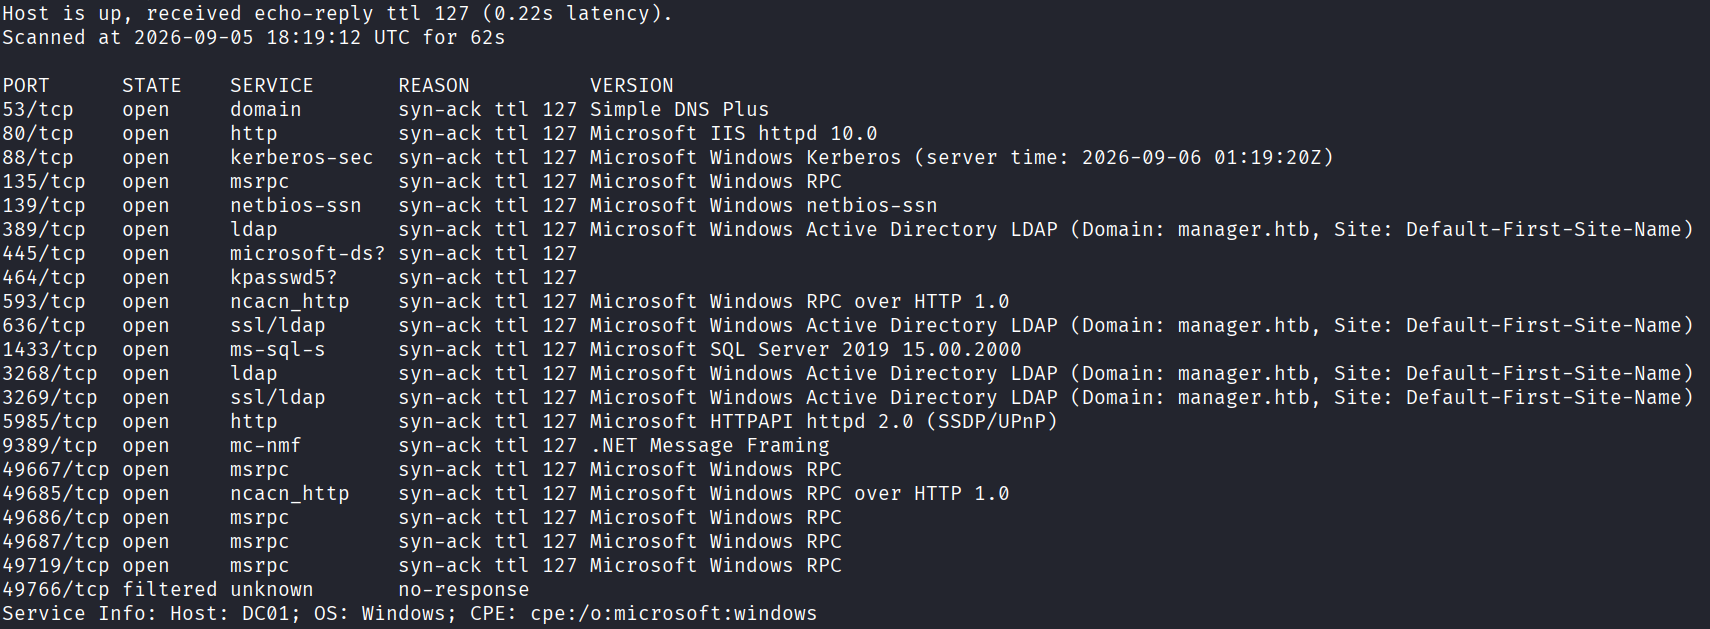Click the 1433/tcp port entry
Screen dimensions: 1710x629
(x=50, y=349)
